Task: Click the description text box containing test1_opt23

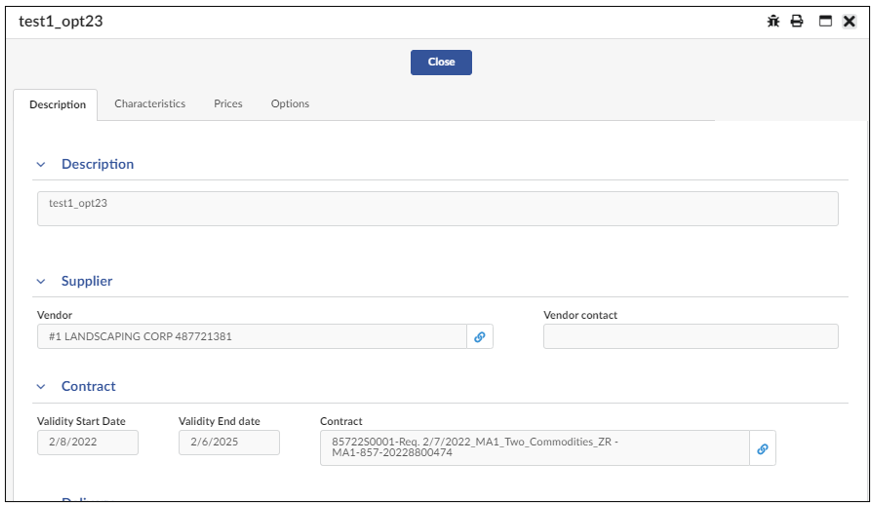Action: 437,209
